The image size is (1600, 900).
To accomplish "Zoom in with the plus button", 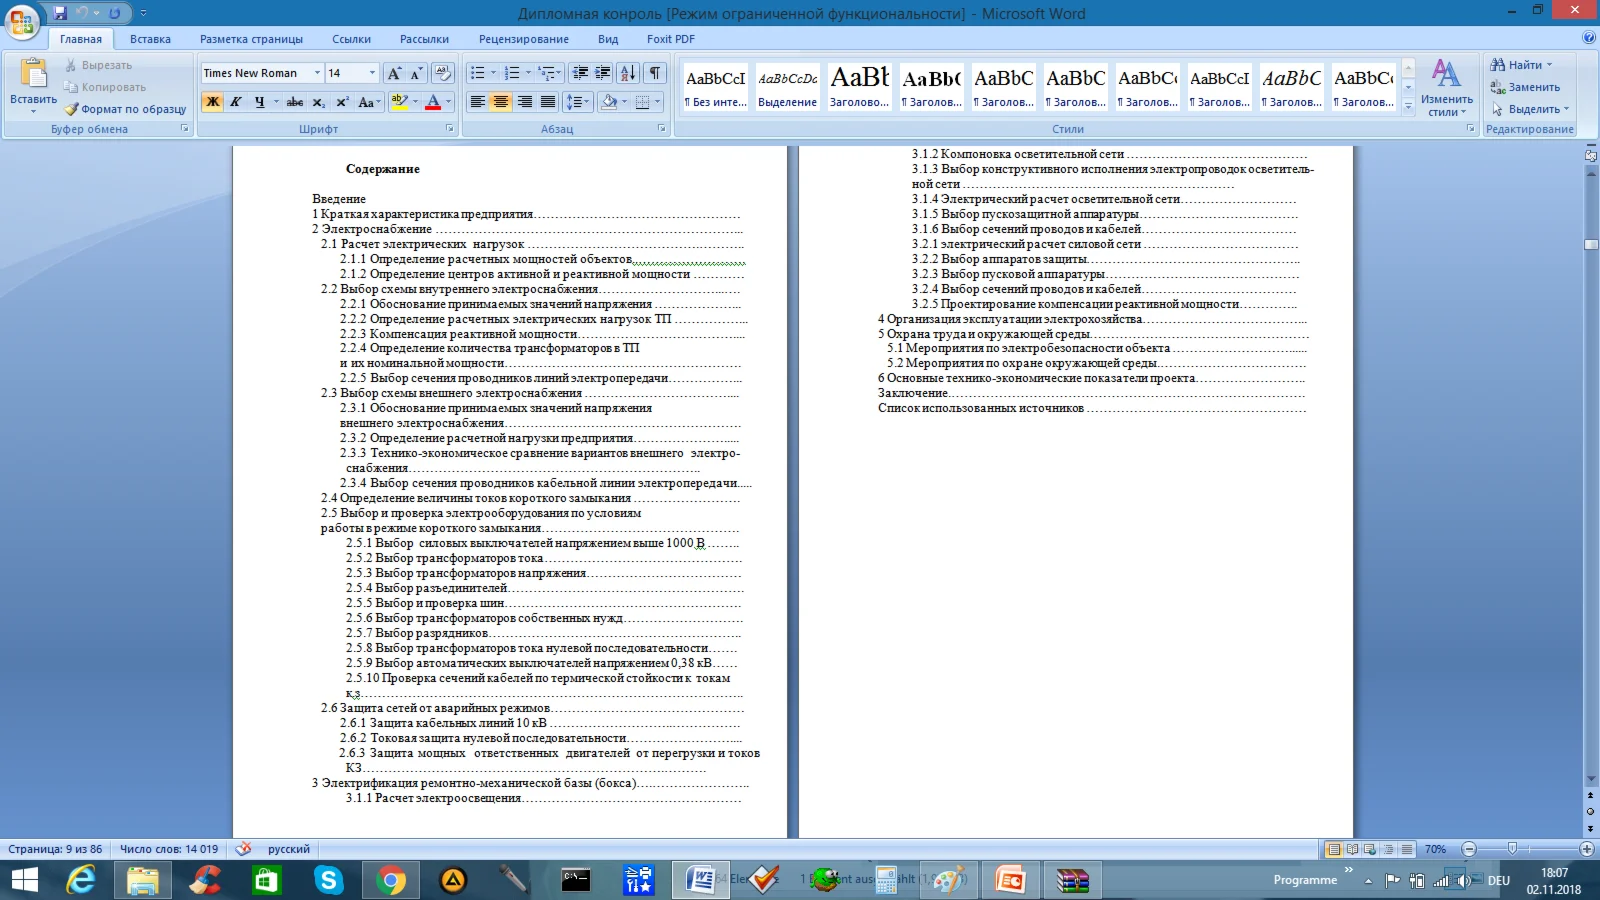I will (1587, 849).
